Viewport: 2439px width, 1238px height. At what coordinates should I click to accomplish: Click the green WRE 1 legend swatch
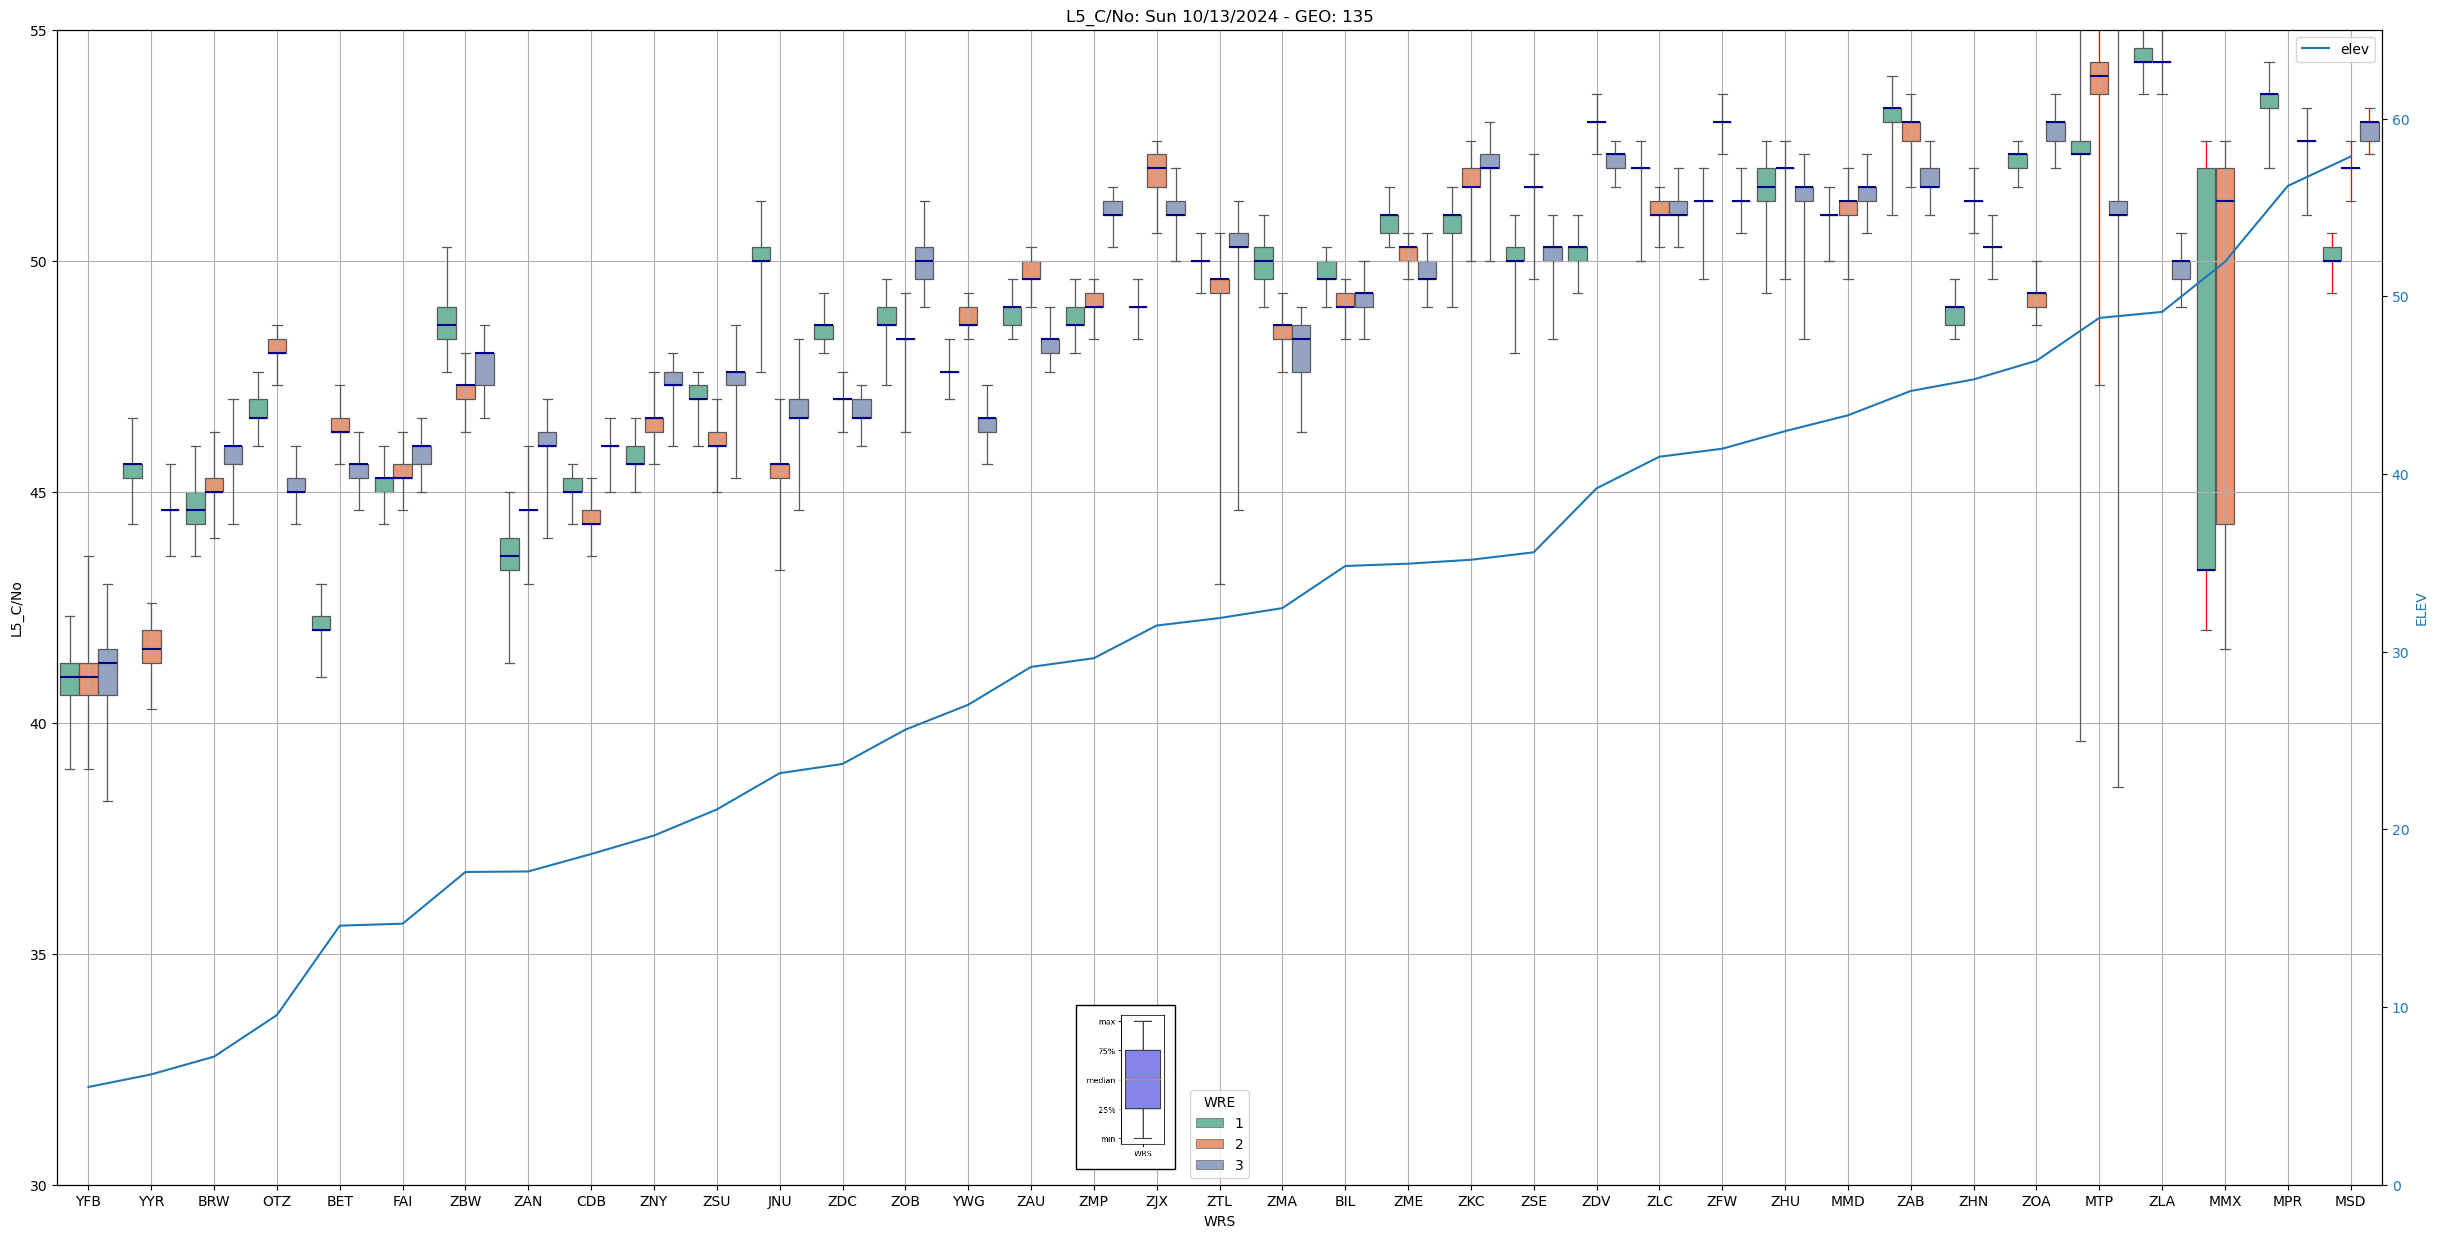point(1209,1123)
